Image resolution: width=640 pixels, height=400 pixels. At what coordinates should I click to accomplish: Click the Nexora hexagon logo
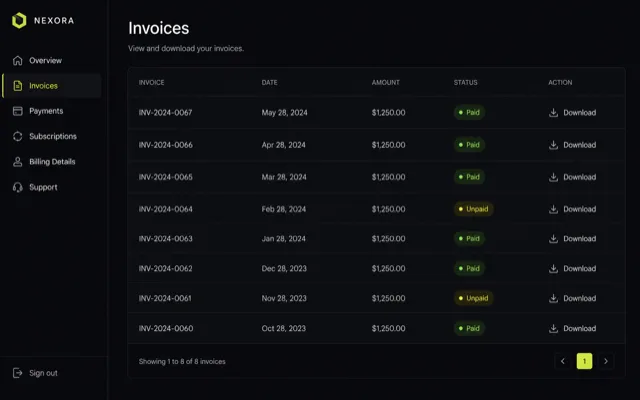point(19,20)
